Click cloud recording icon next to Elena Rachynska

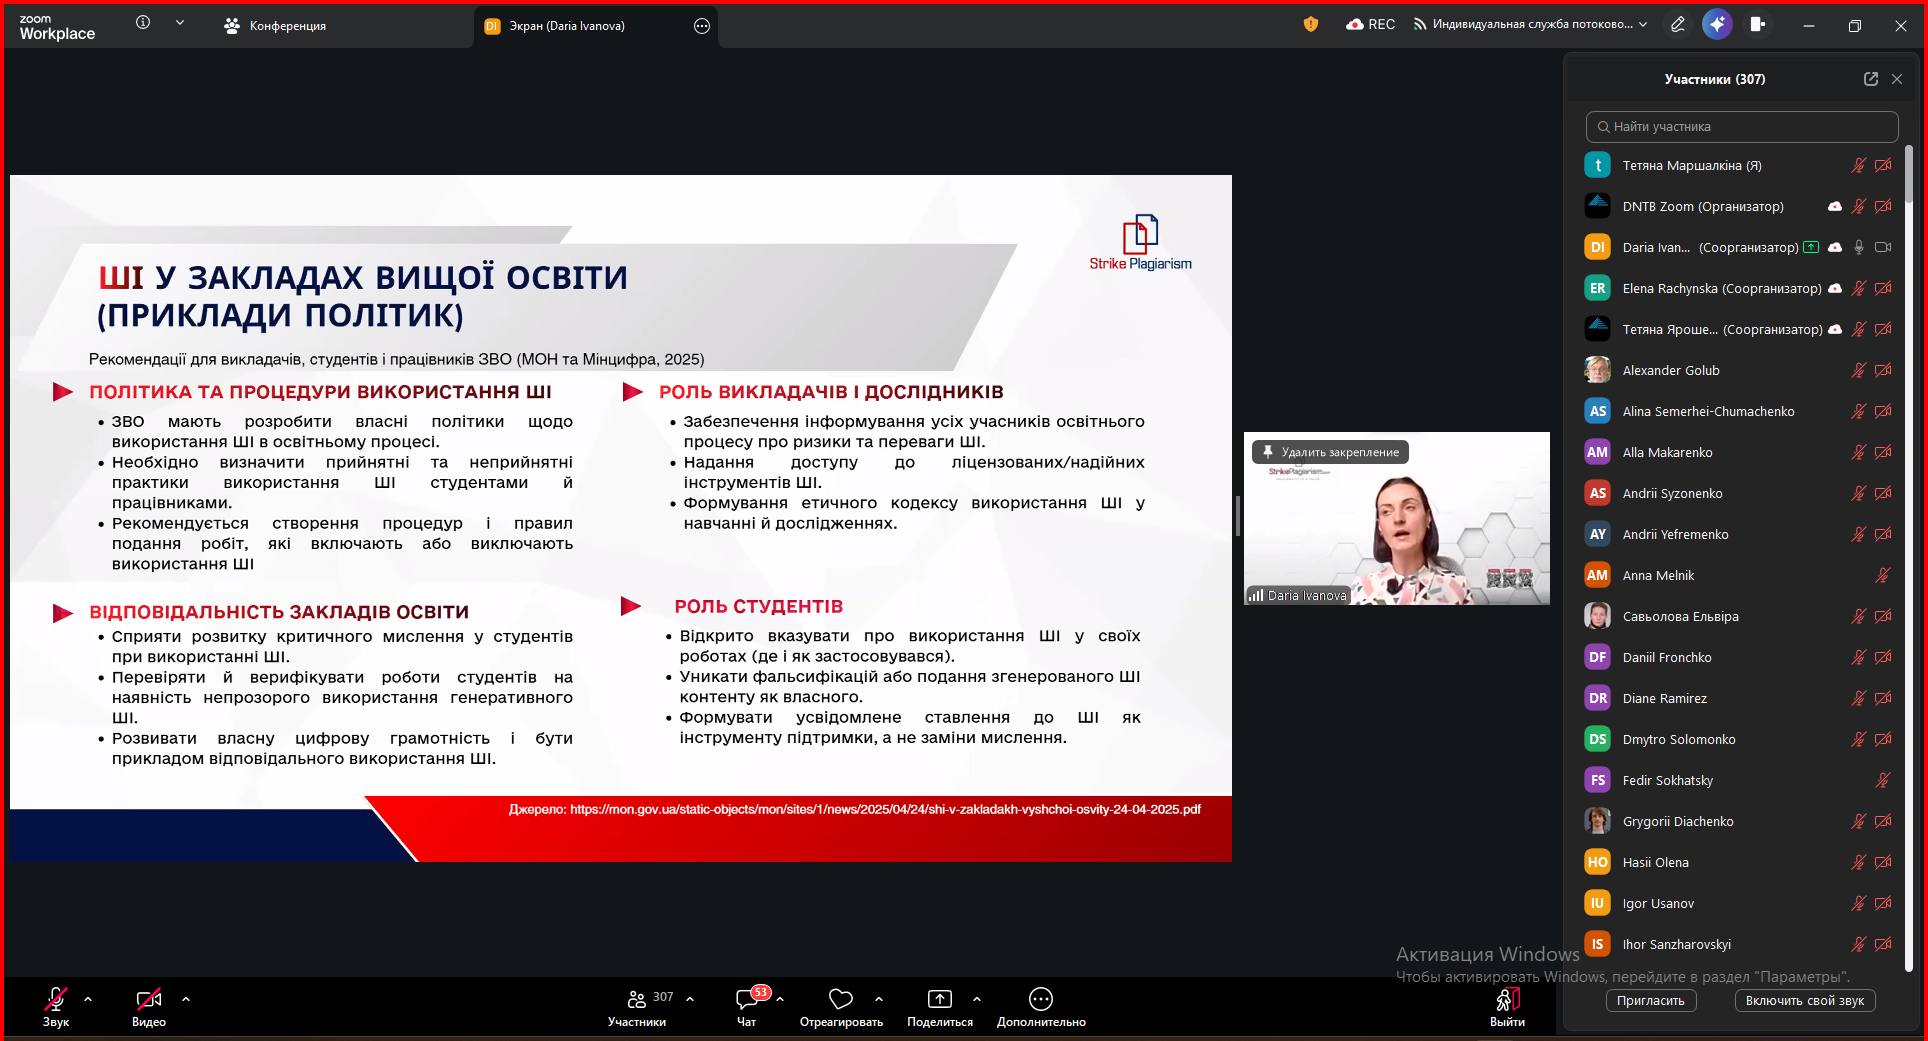pyautogui.click(x=1835, y=289)
